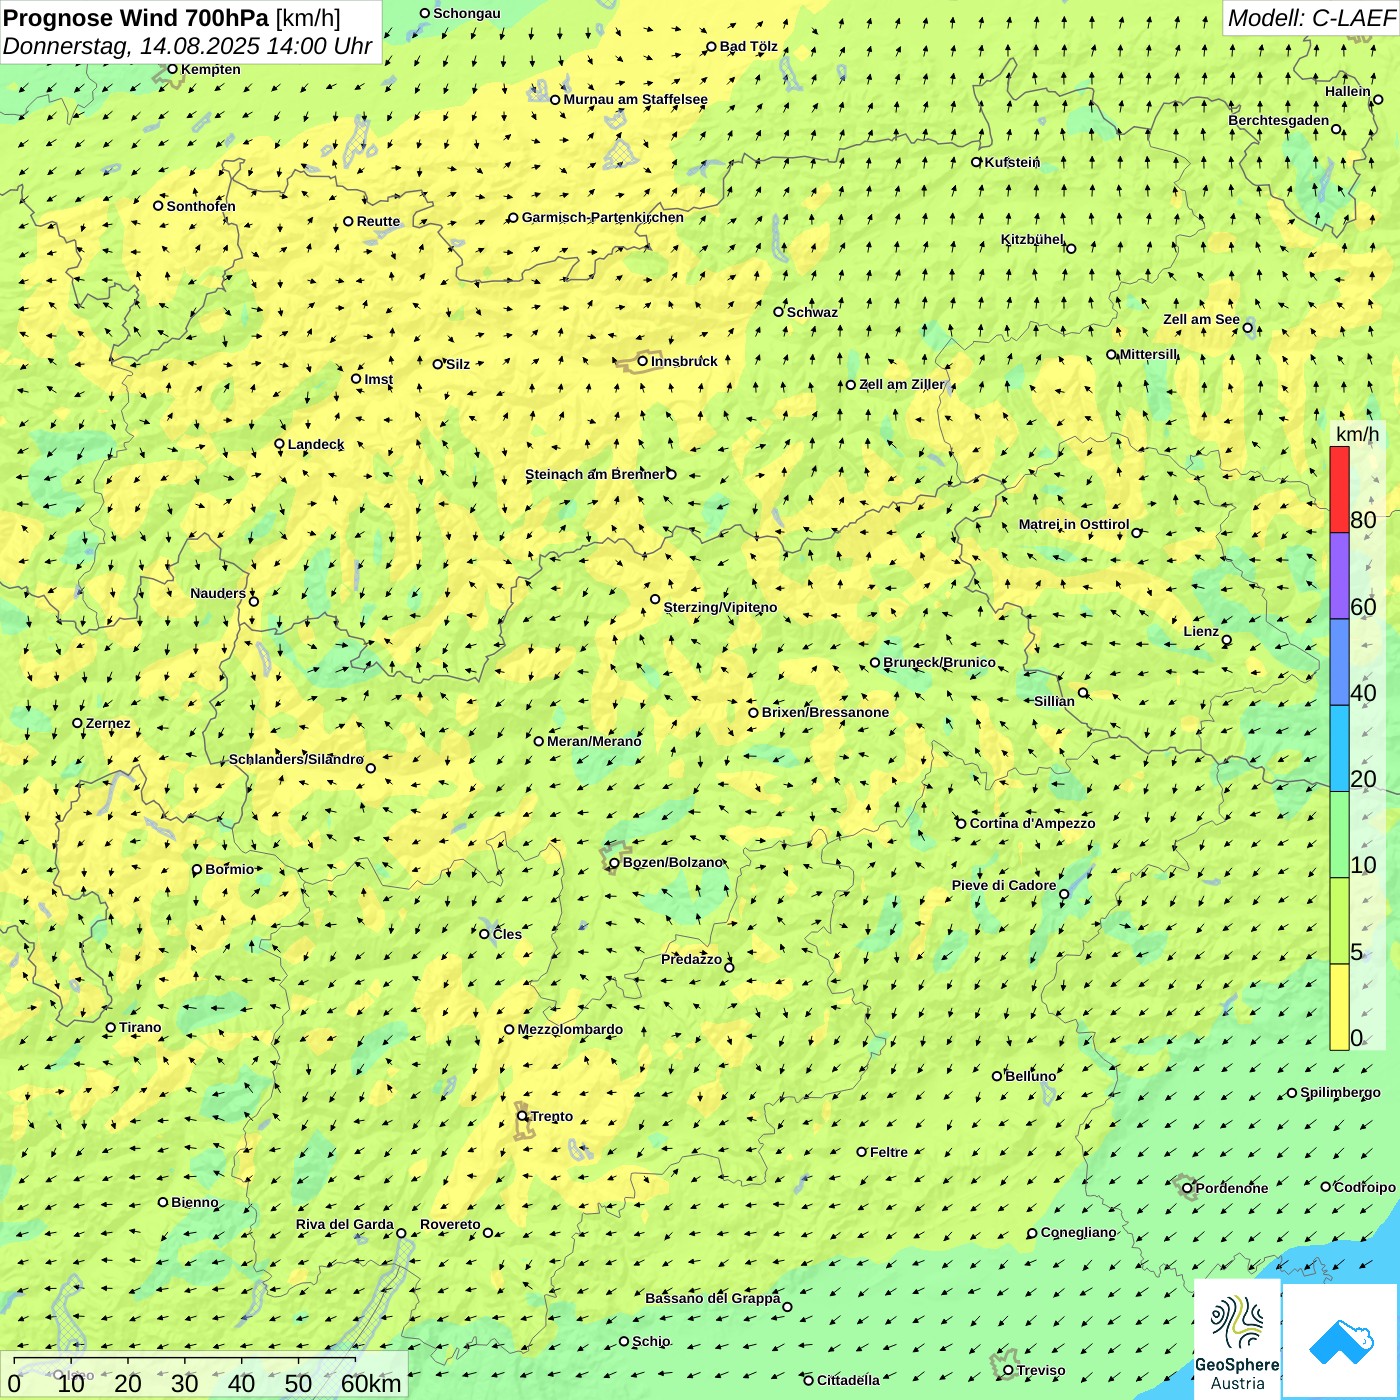
Task: Click the 'Codroipo' label
Action: [x=1365, y=1187]
